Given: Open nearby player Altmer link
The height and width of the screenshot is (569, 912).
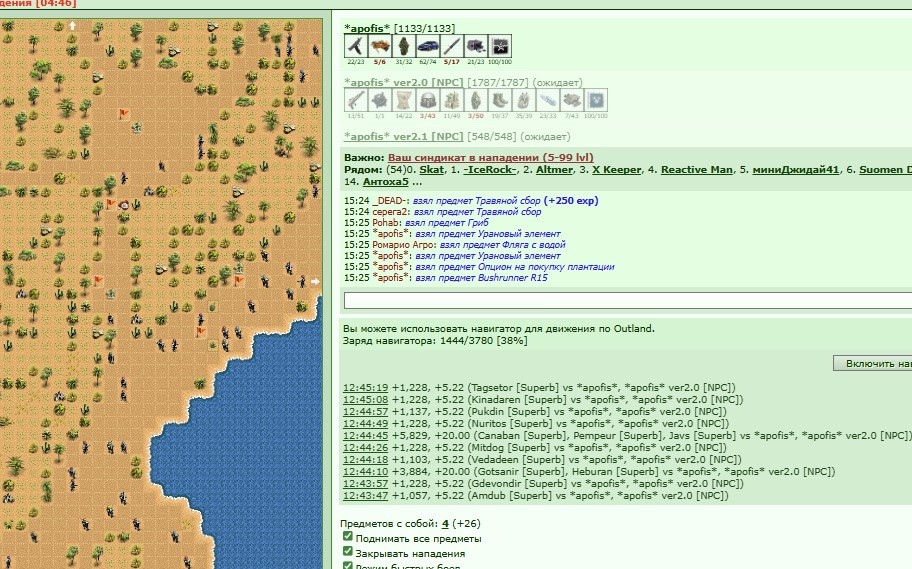Looking at the screenshot, I should (x=554, y=170).
